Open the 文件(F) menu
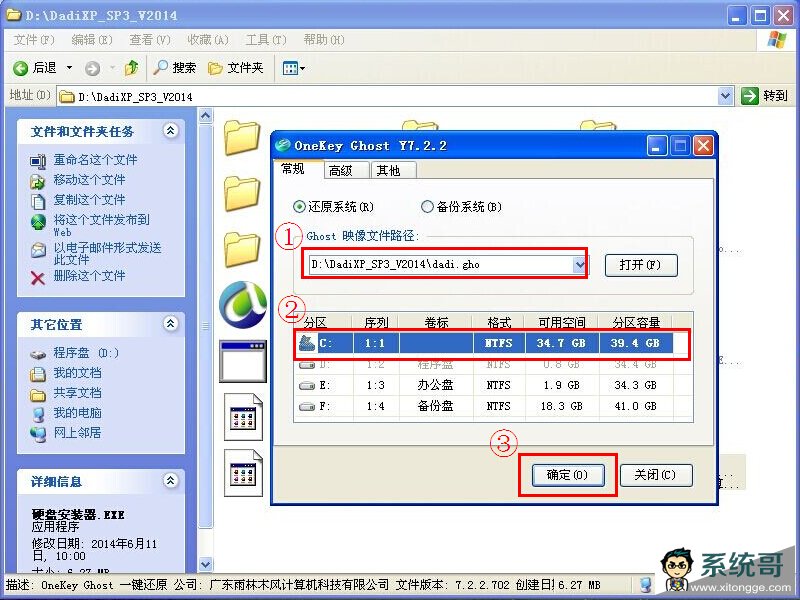 pos(34,40)
